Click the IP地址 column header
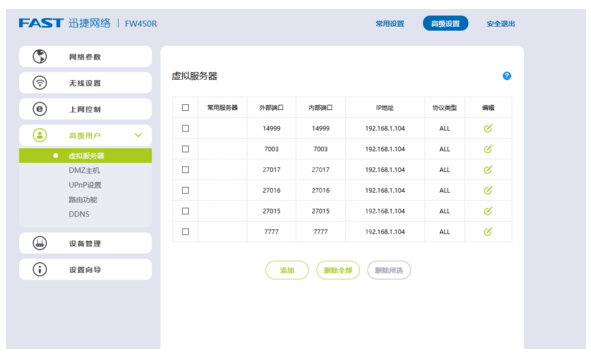Image resolution: width=591 pixels, height=364 pixels. tap(385, 108)
